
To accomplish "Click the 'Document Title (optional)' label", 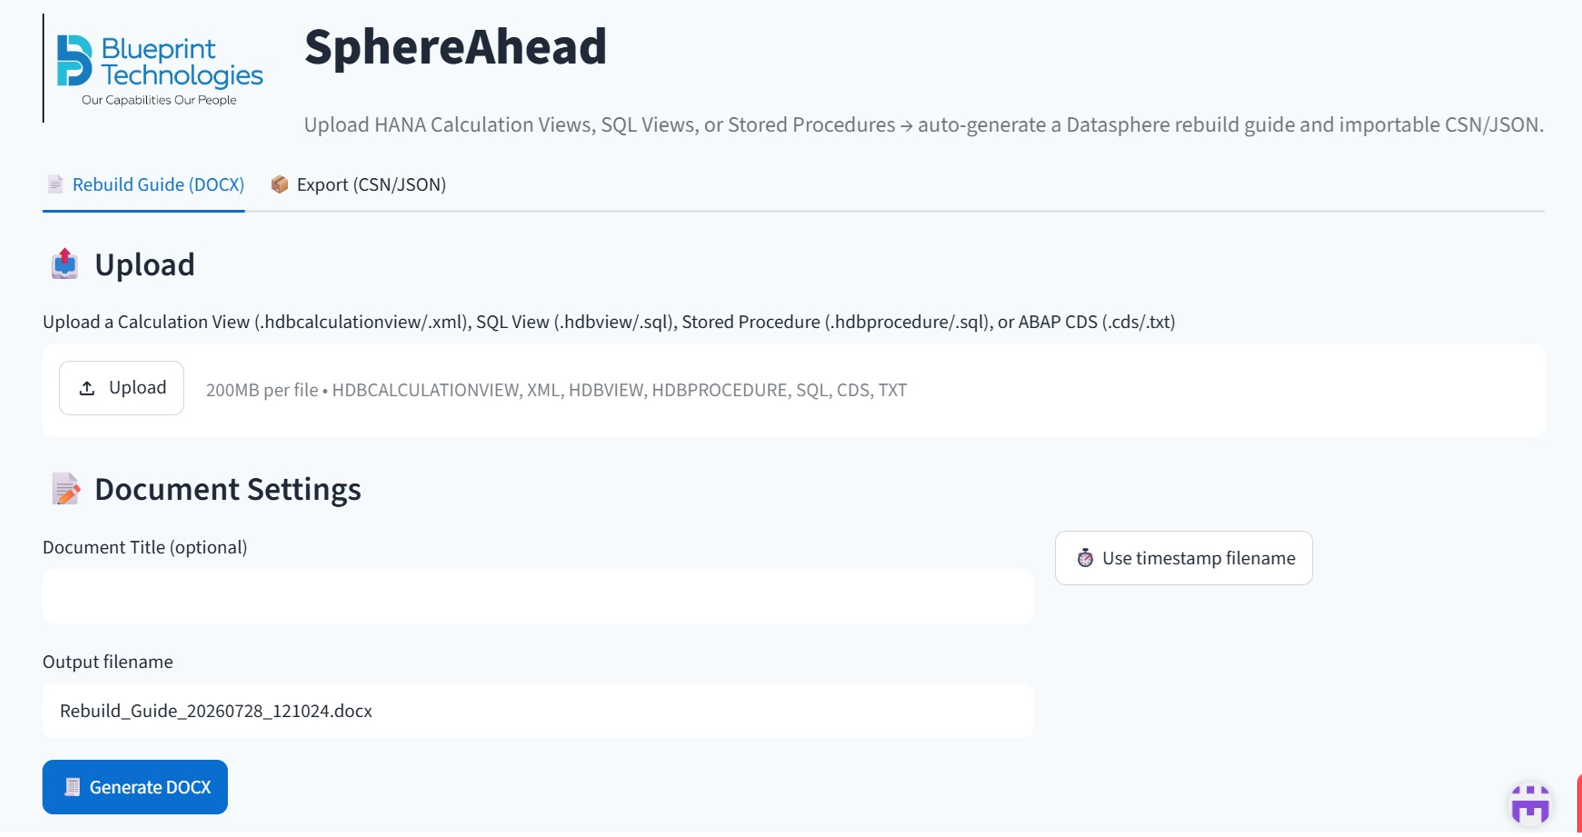I will [x=145, y=547].
